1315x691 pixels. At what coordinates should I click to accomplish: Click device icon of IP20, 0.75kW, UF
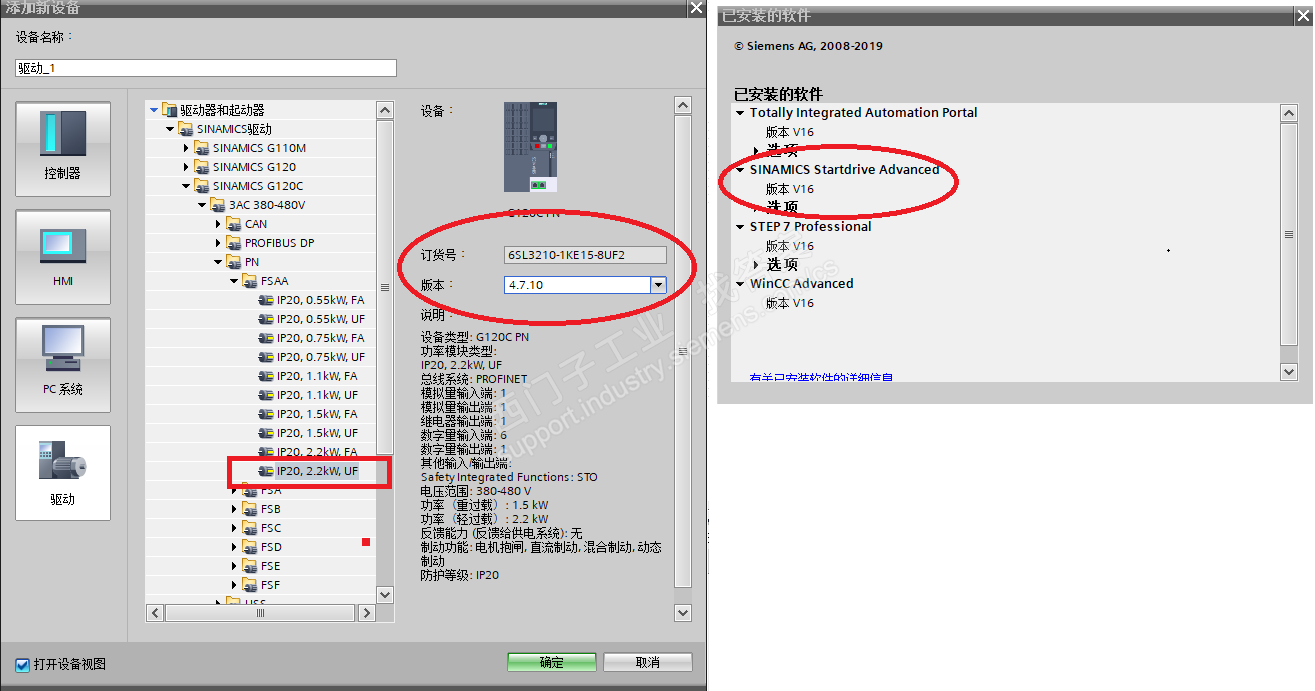tap(266, 357)
